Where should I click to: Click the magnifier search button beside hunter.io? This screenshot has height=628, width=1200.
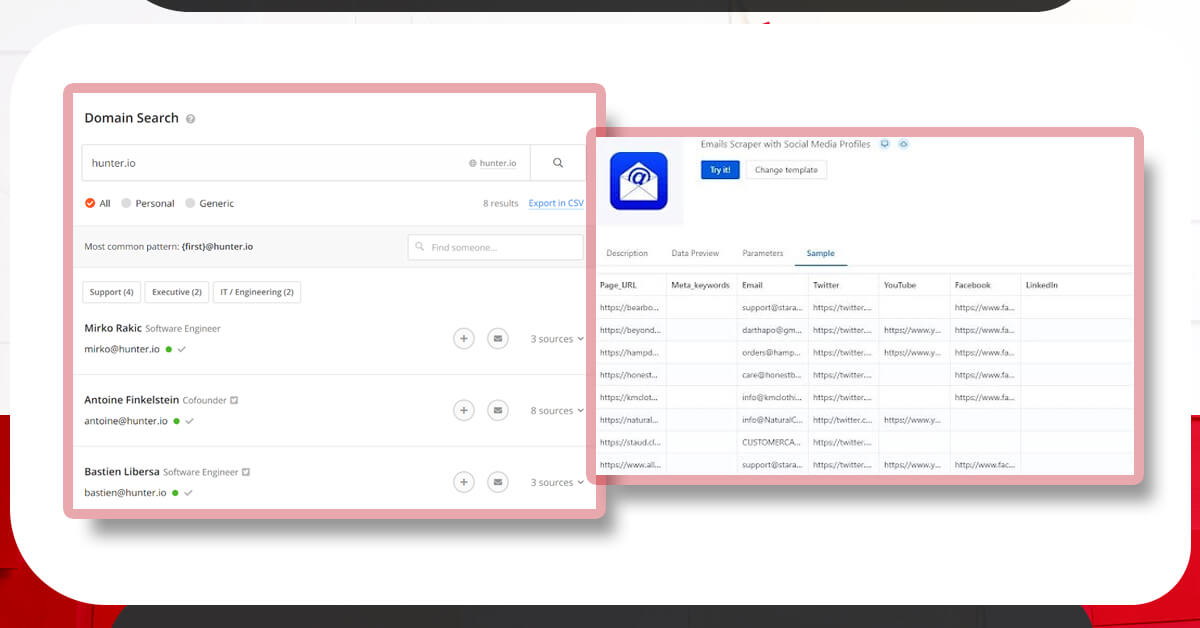(557, 163)
